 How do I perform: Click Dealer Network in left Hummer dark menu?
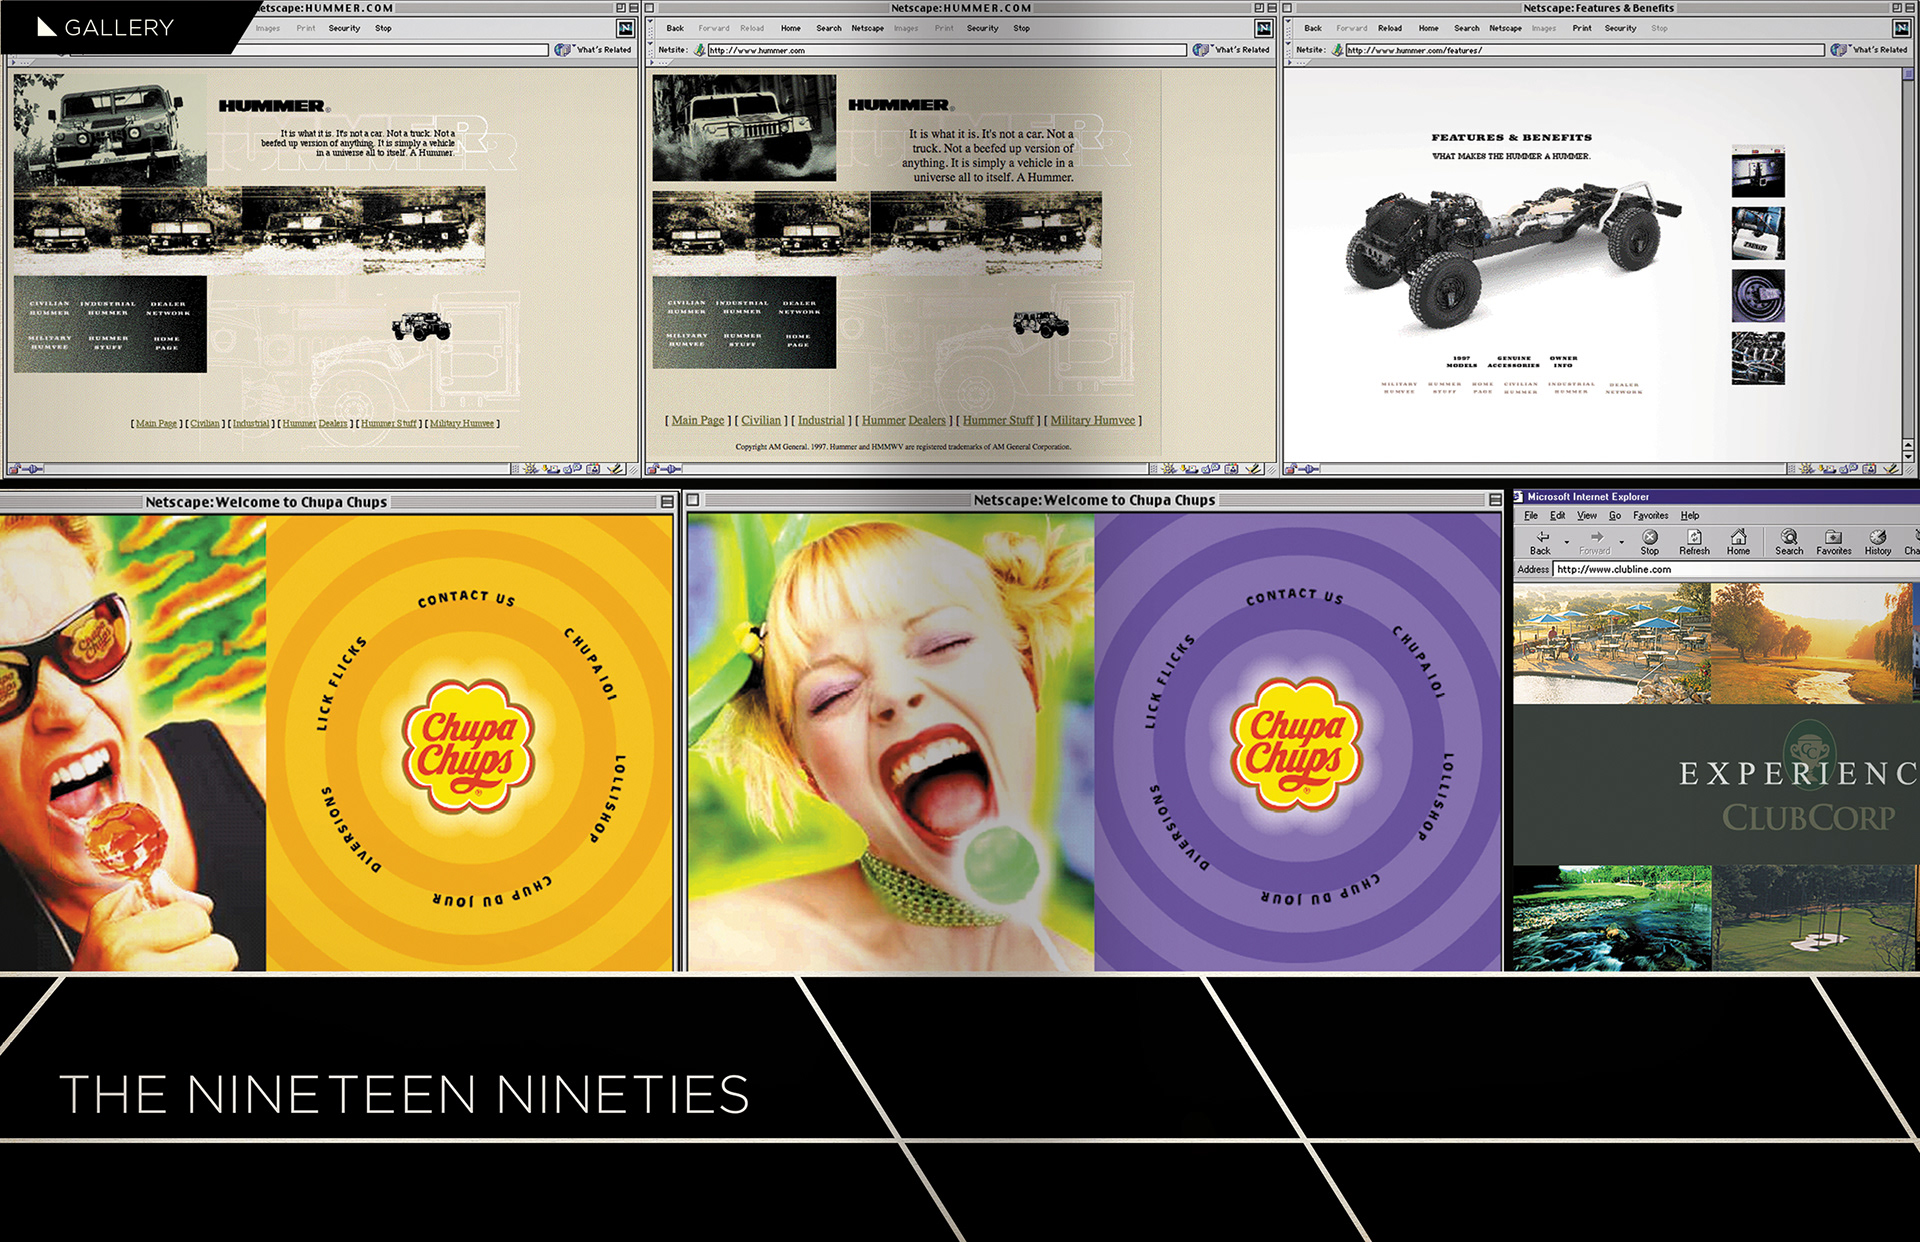coord(168,308)
